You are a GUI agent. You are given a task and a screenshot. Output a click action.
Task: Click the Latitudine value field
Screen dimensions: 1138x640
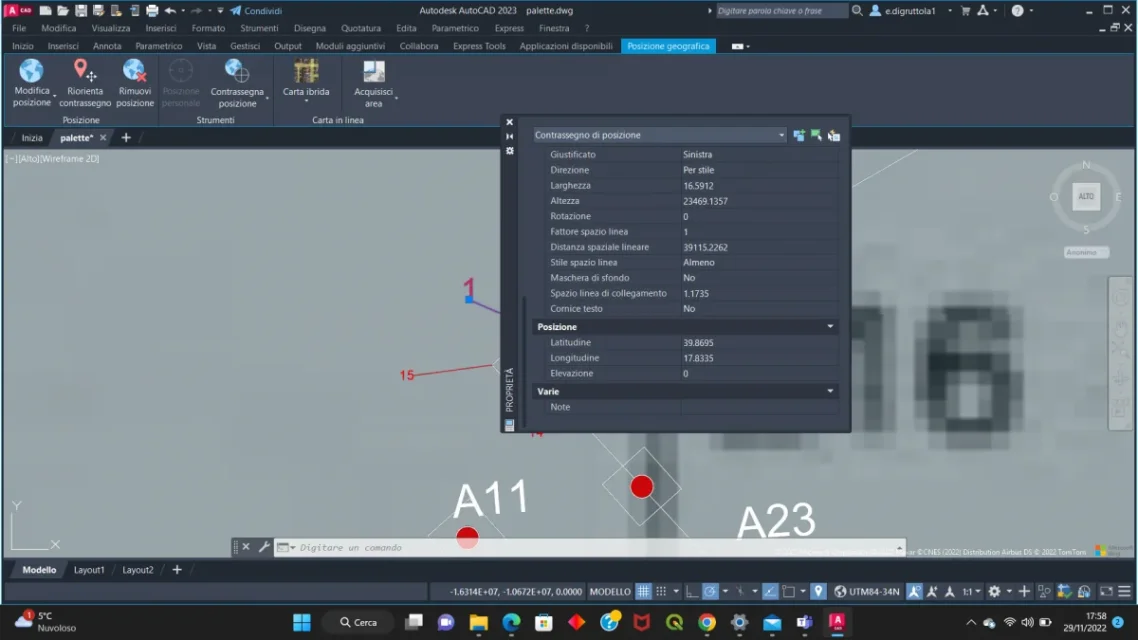(758, 343)
